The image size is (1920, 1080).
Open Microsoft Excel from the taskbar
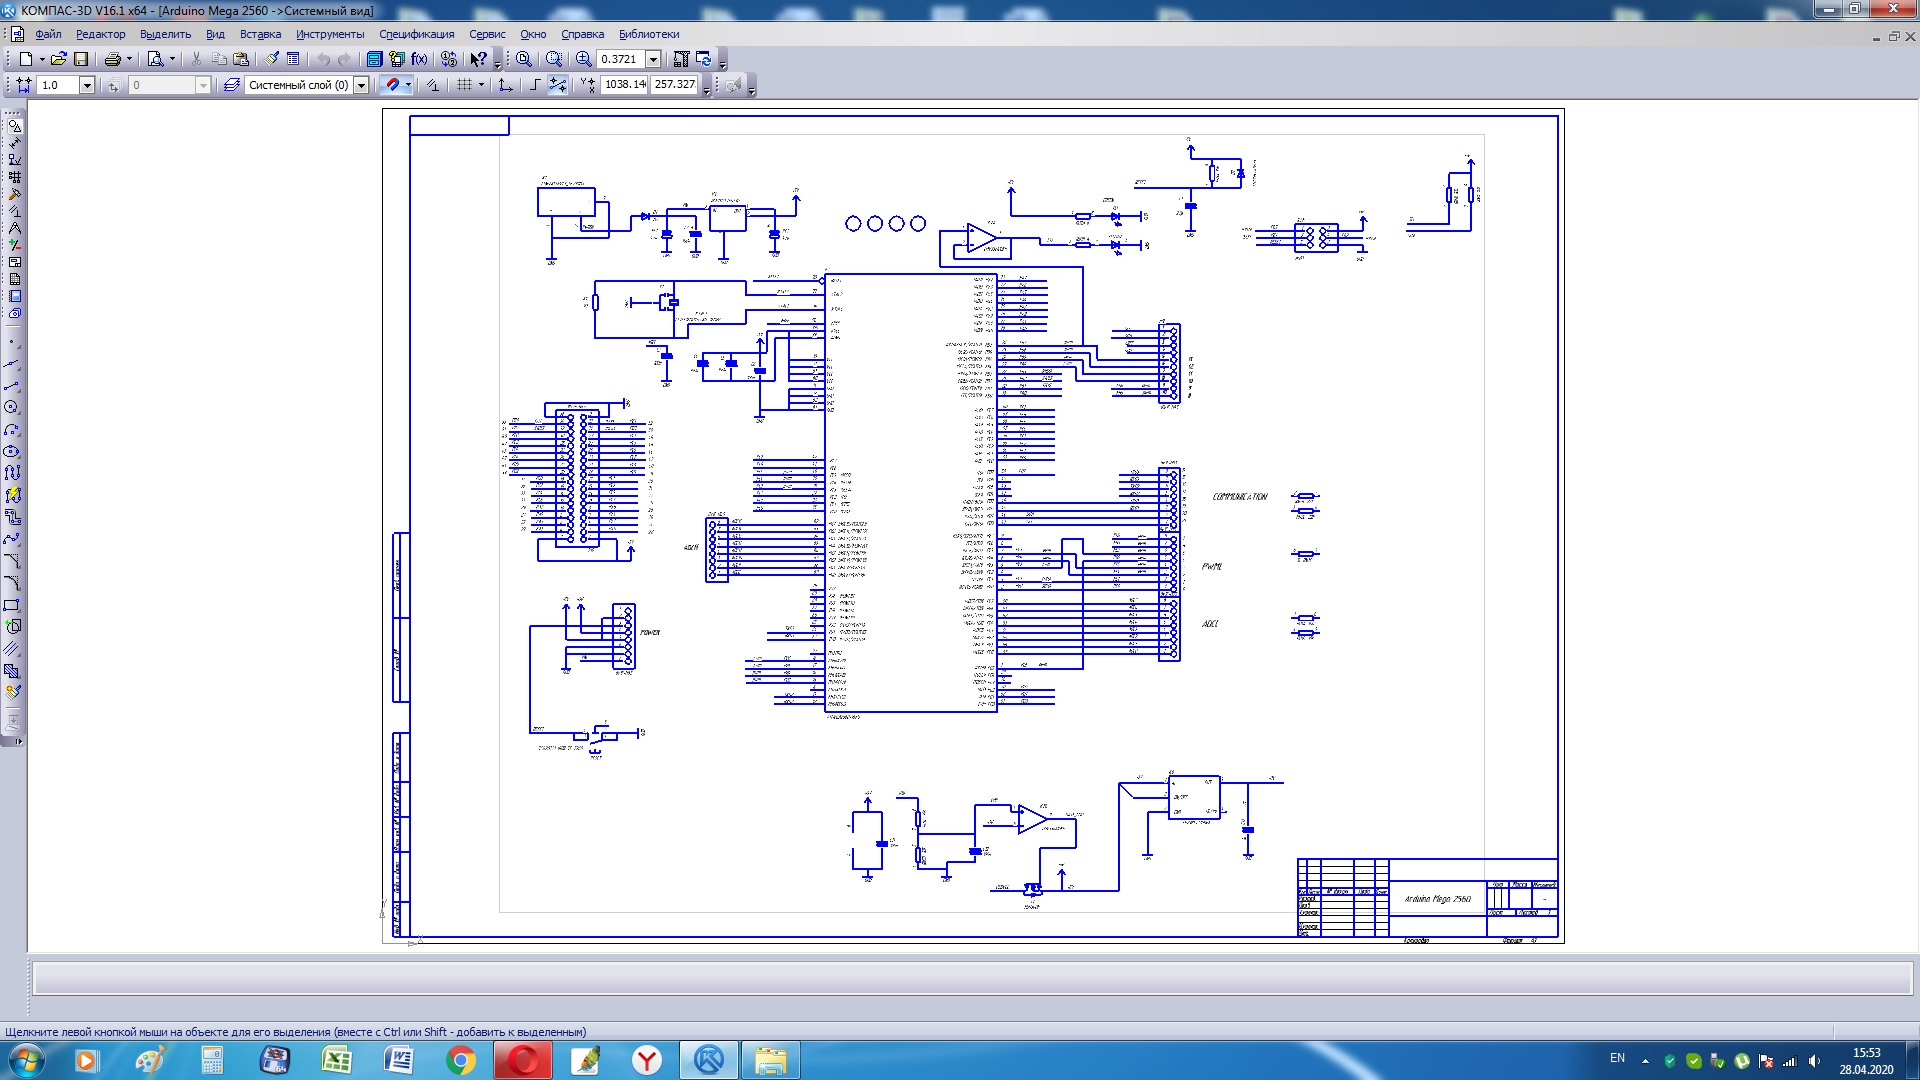[x=337, y=1060]
